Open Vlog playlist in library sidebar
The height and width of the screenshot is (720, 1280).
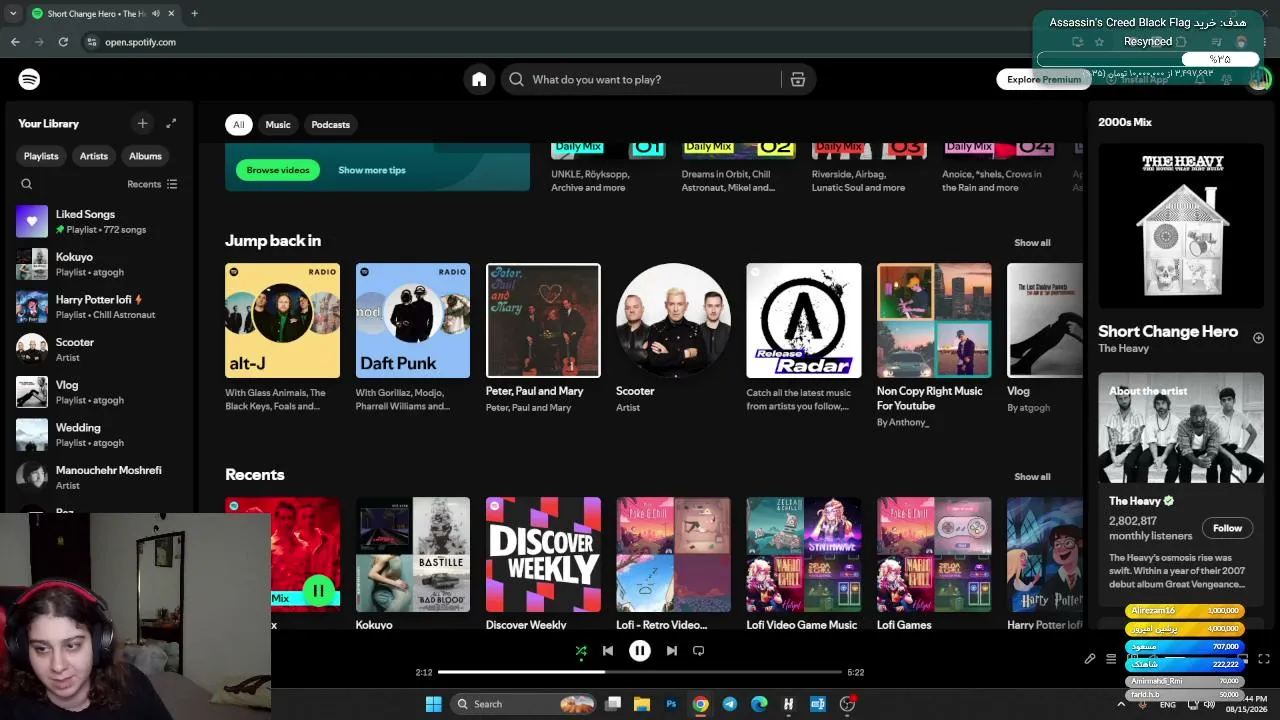point(97,392)
